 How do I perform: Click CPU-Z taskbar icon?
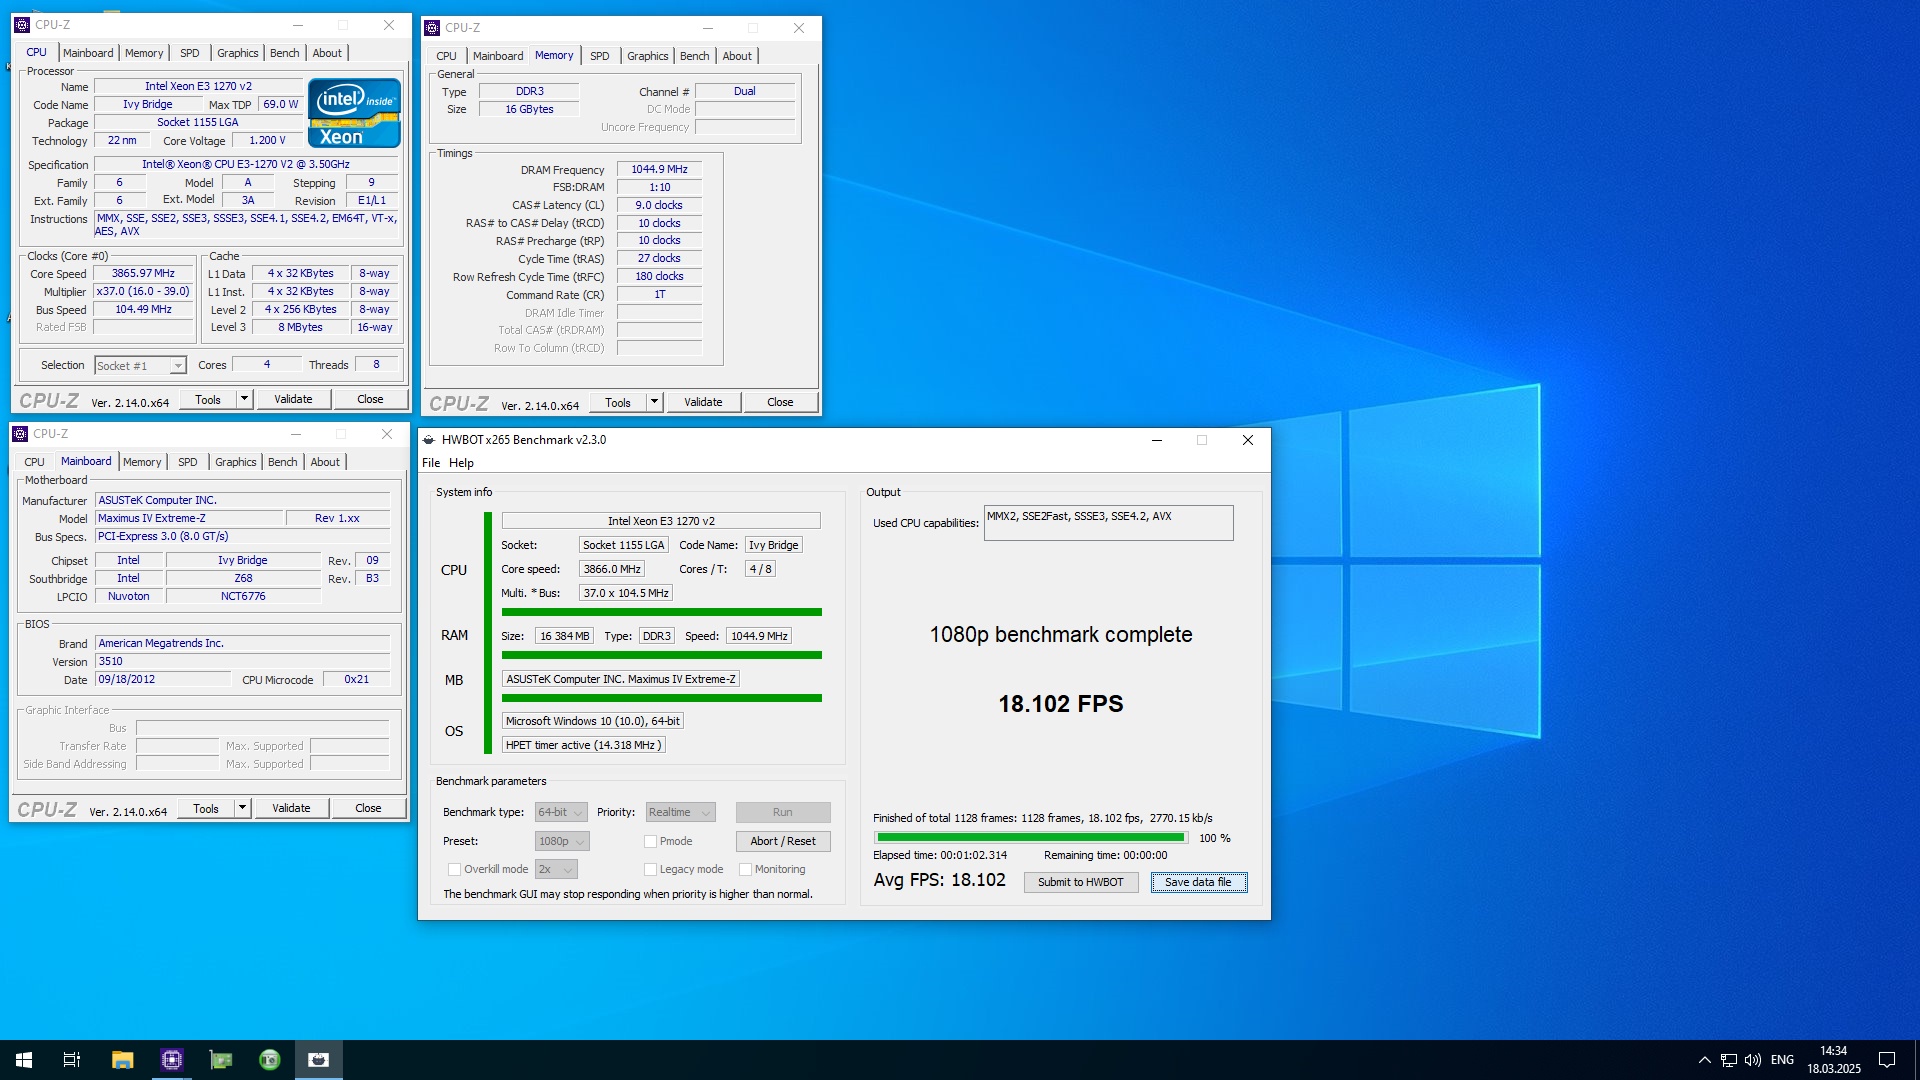coord(172,1060)
